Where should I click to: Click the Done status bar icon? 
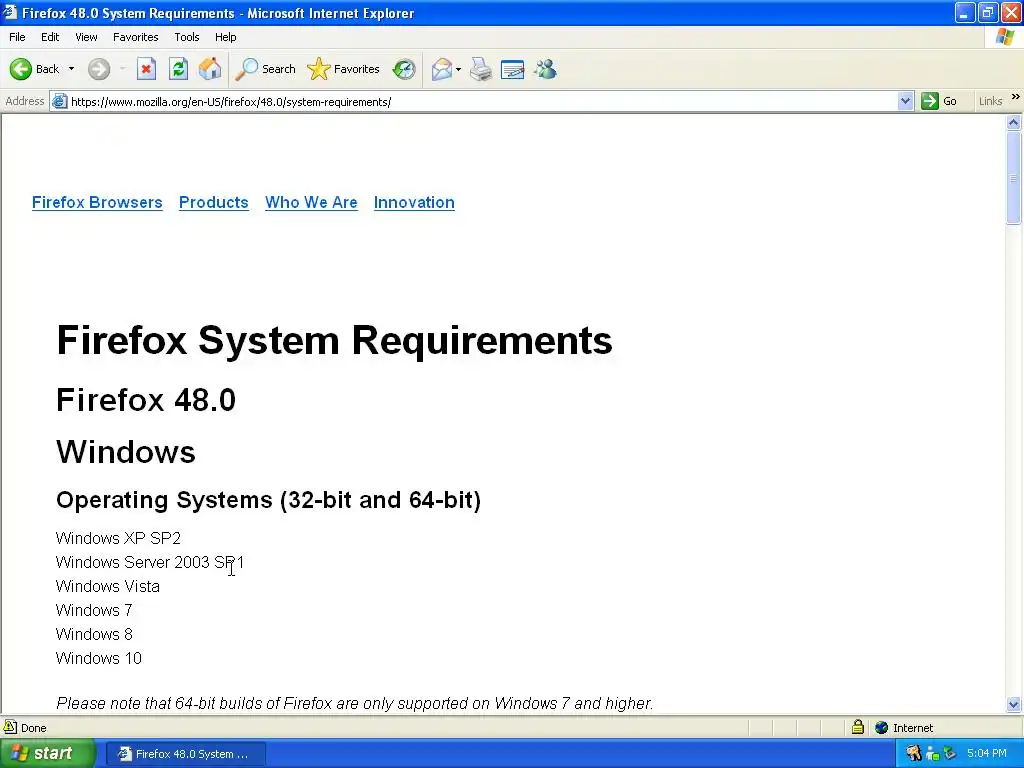10,727
